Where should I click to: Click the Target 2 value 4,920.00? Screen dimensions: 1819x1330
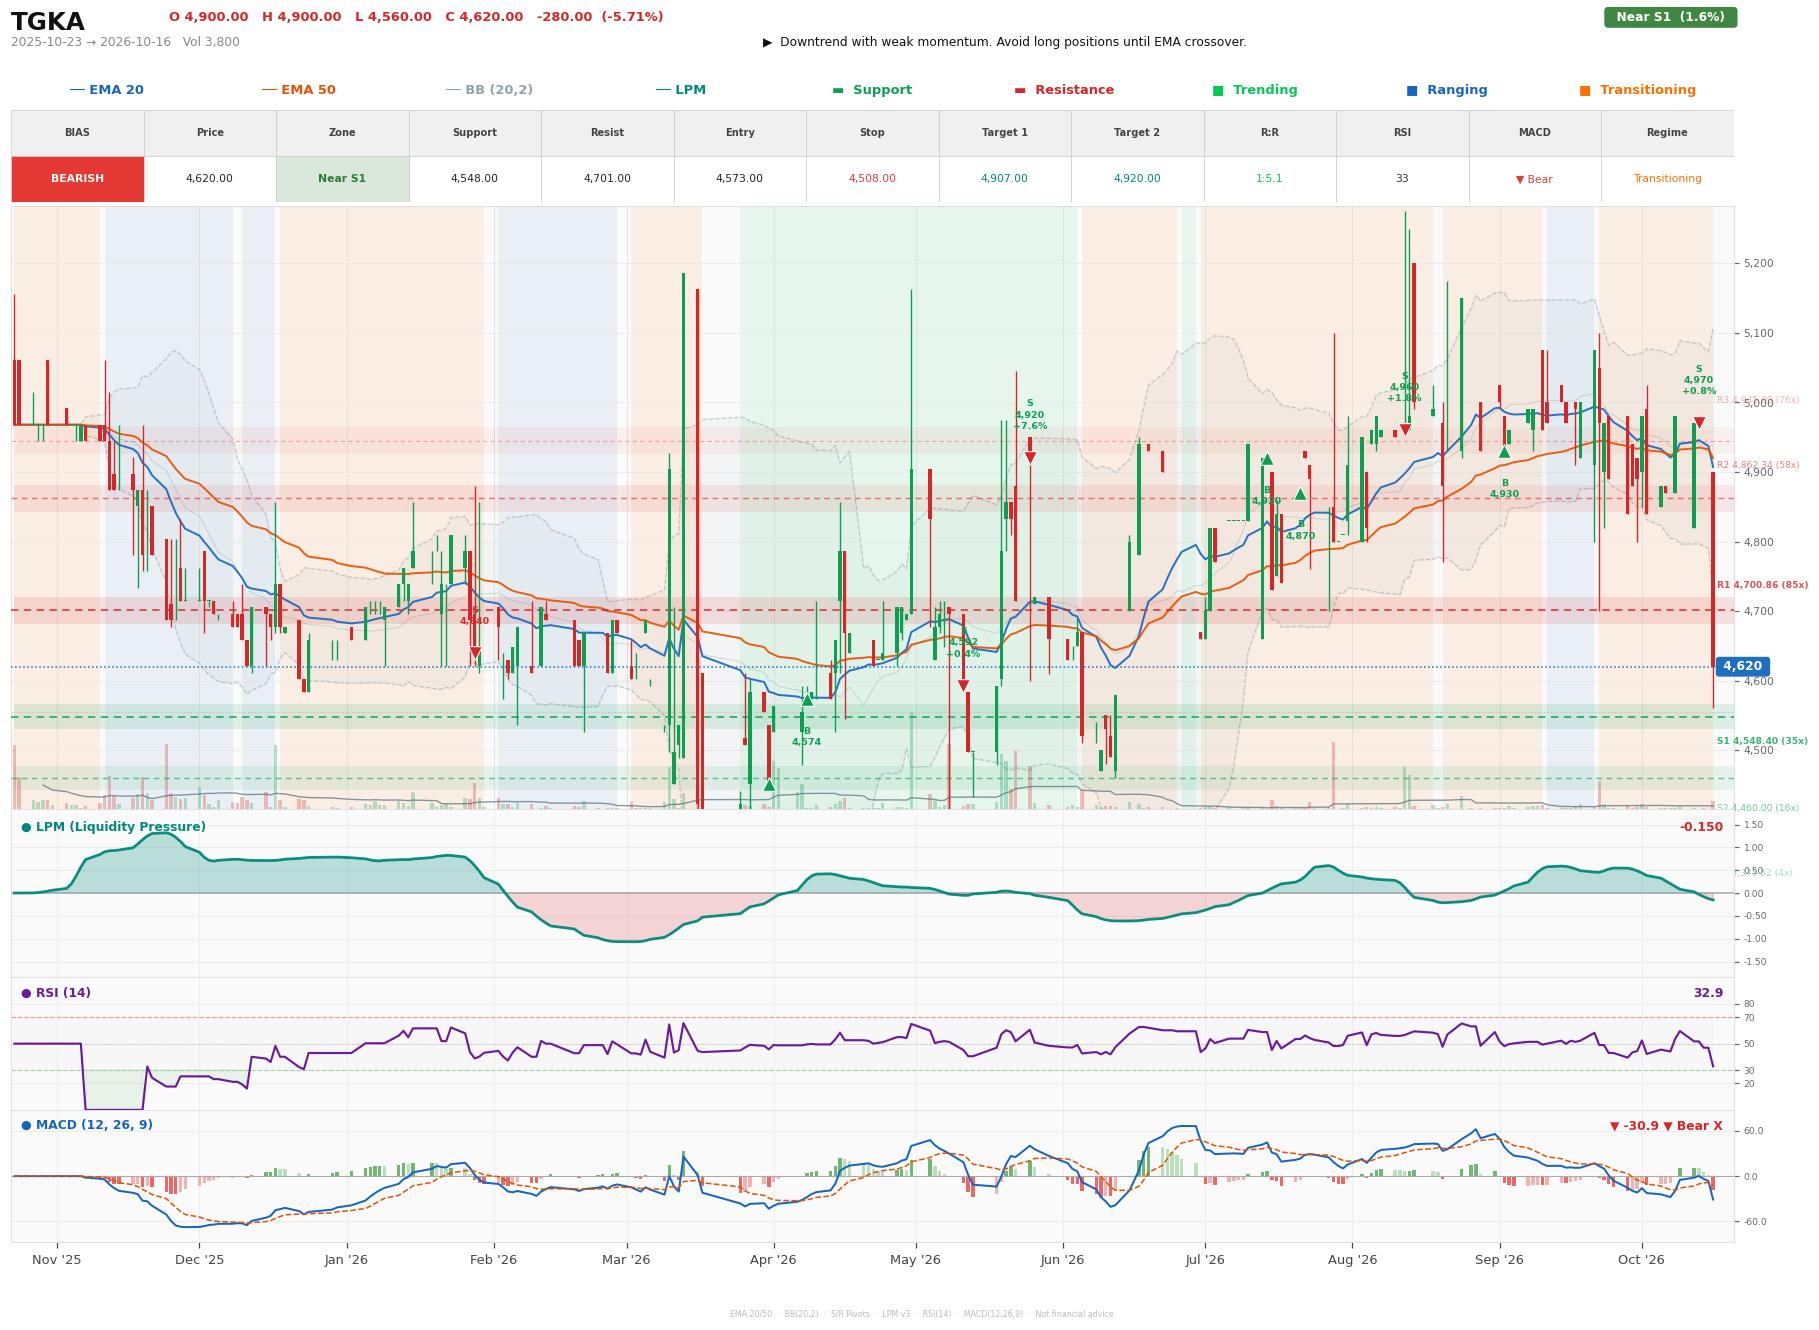tap(1137, 179)
